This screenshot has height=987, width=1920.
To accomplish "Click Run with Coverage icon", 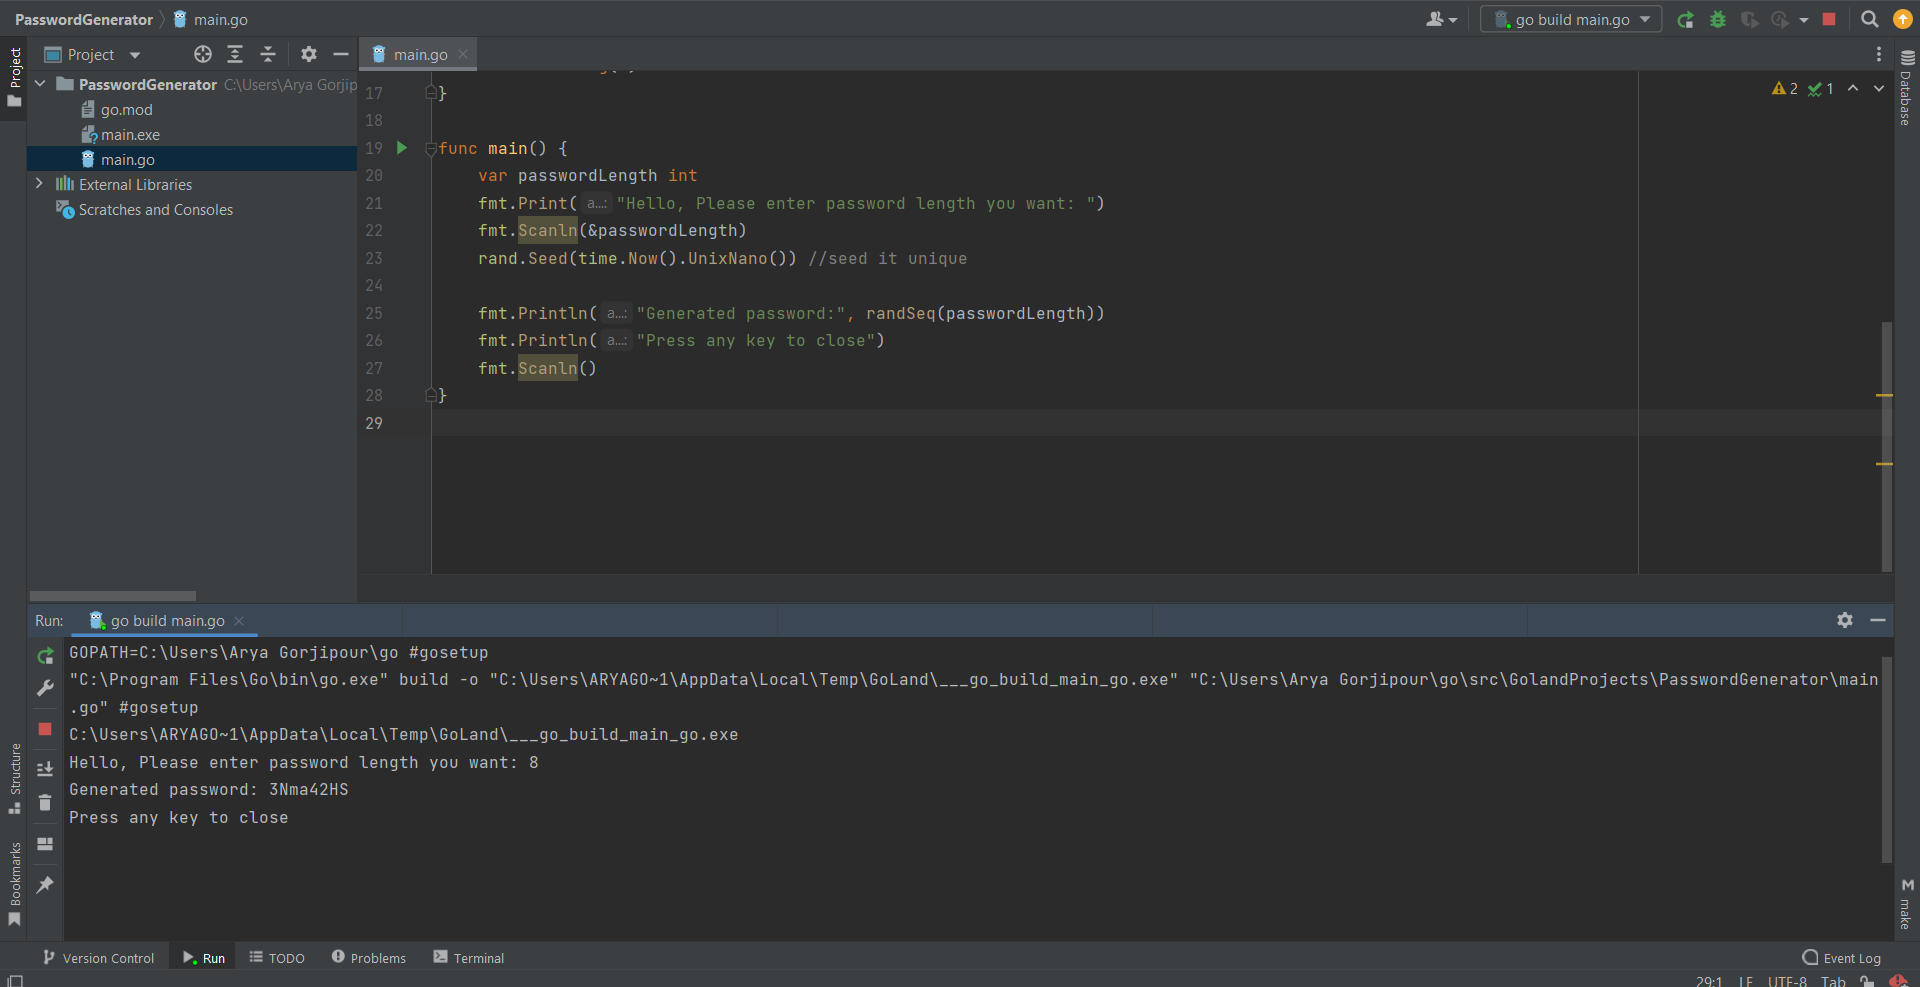I will point(1749,19).
